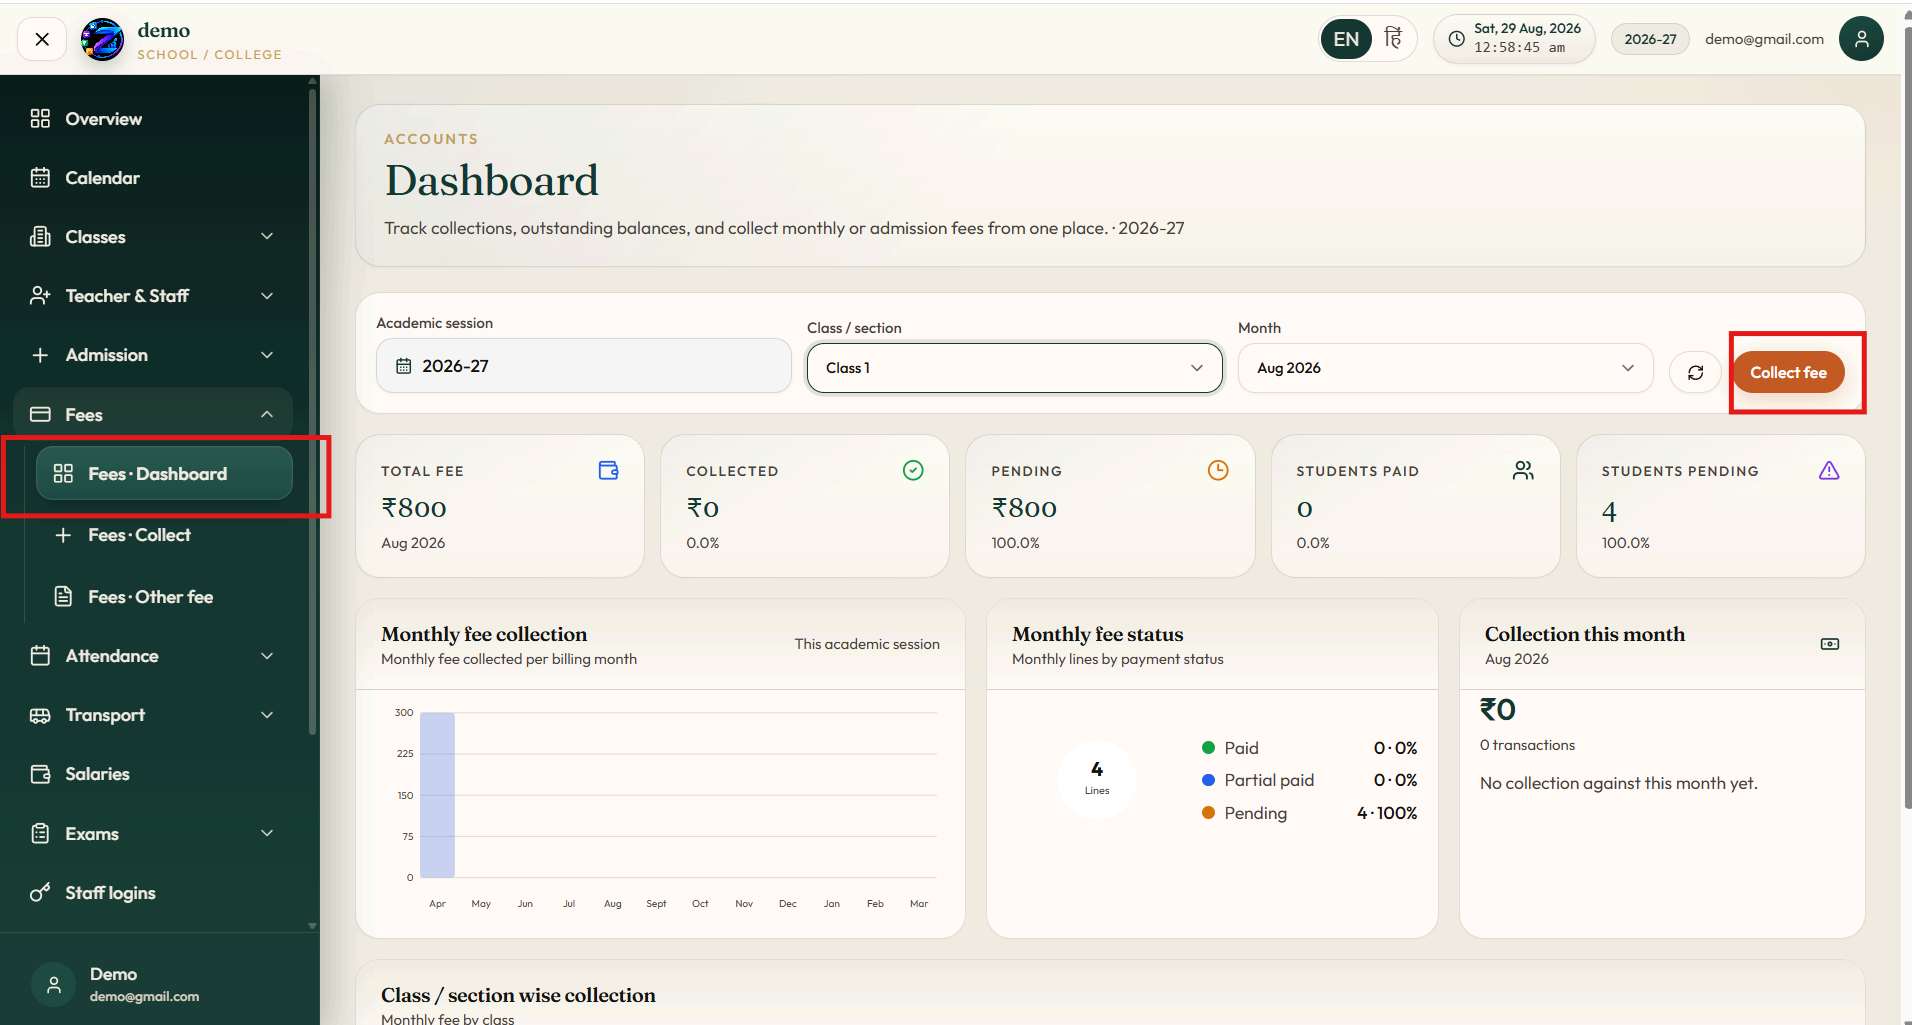This screenshot has height=1025, width=1912.
Task: Click the demo school logo
Action: coord(102,40)
